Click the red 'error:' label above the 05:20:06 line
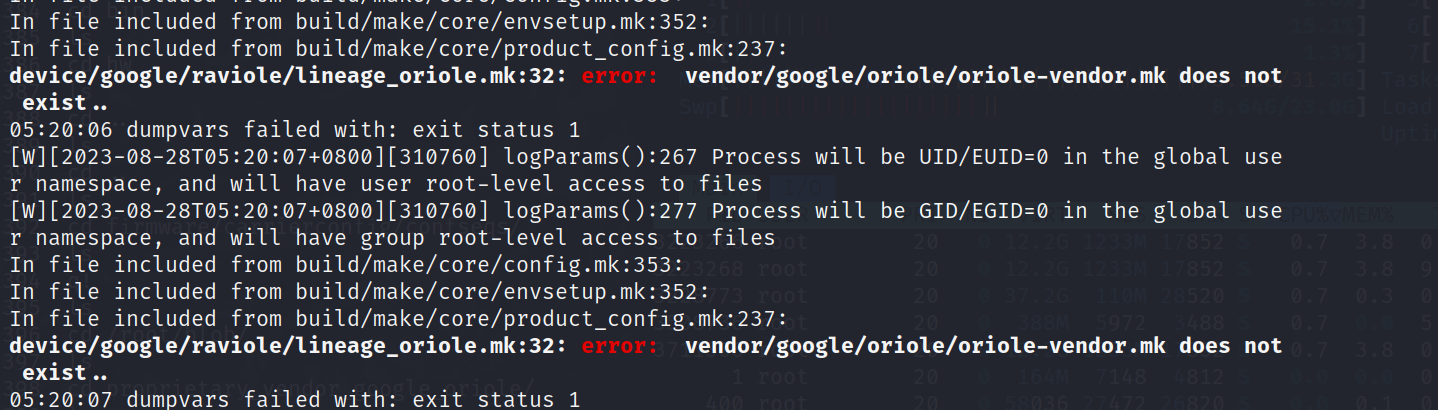The width and height of the screenshot is (1438, 410). point(620,75)
